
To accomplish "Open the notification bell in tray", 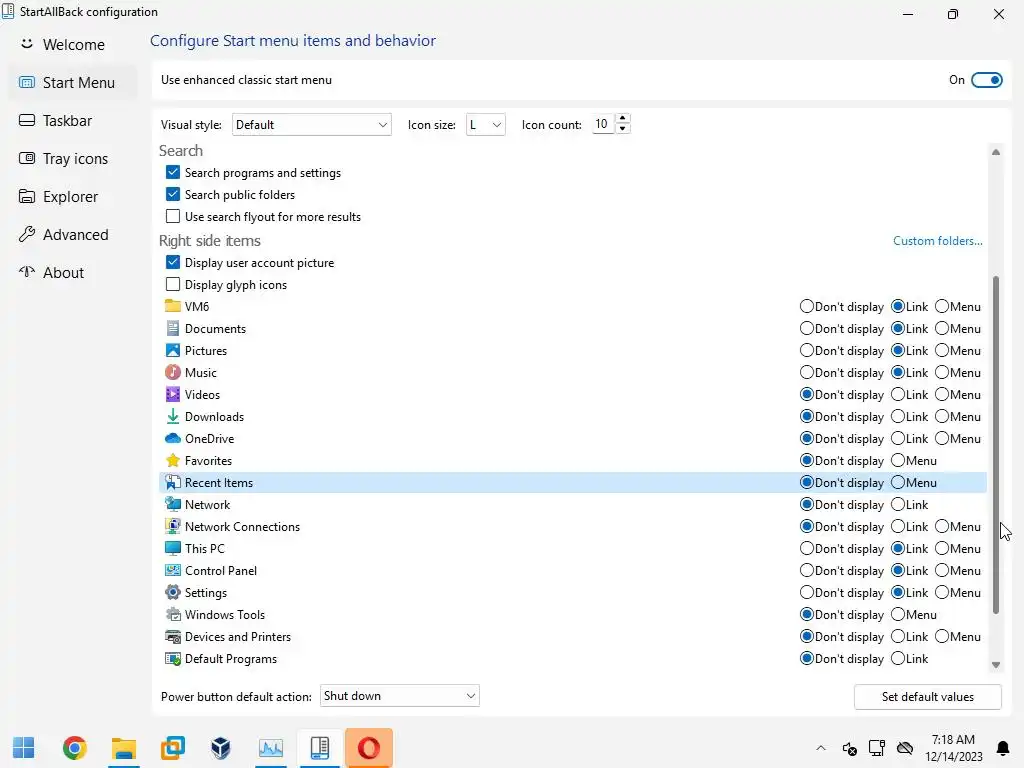I will [x=1003, y=748].
